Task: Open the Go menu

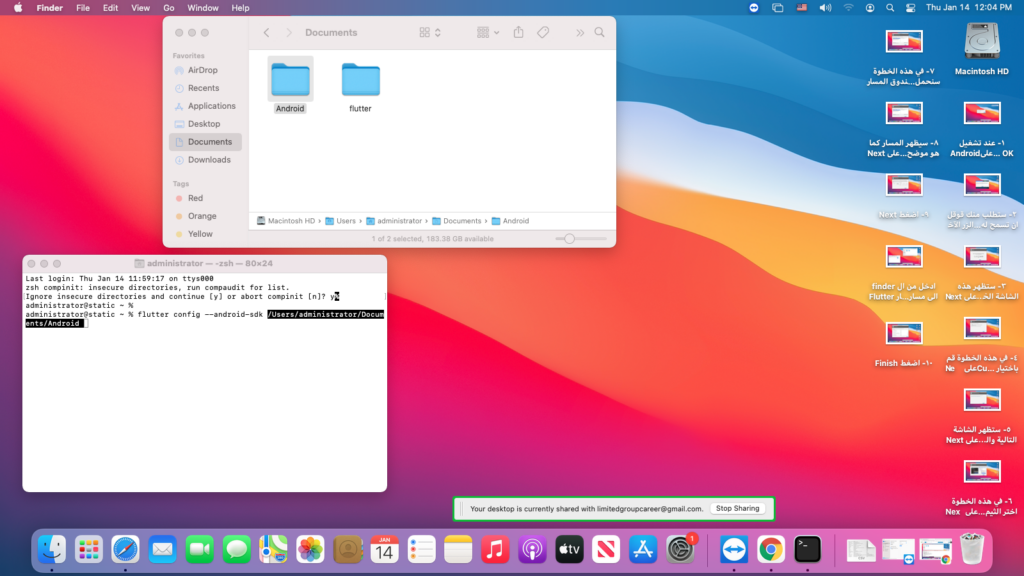Action: (x=168, y=8)
